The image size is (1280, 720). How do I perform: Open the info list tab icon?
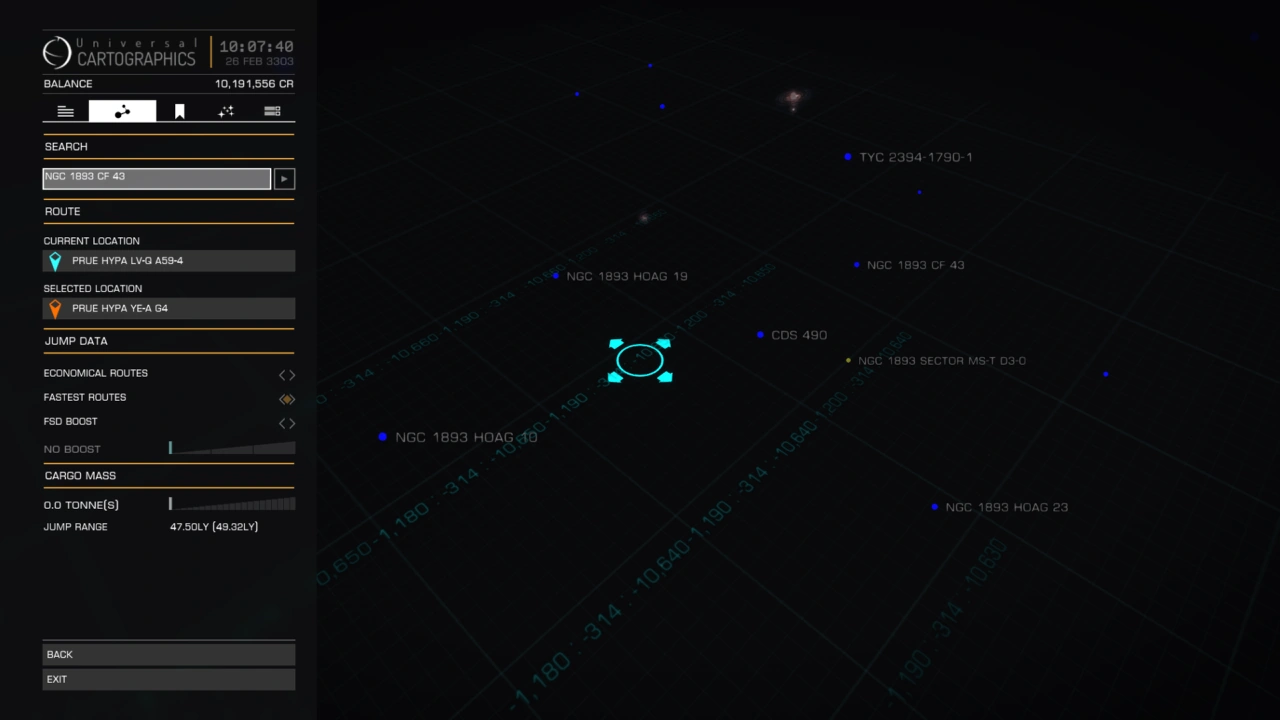66,111
